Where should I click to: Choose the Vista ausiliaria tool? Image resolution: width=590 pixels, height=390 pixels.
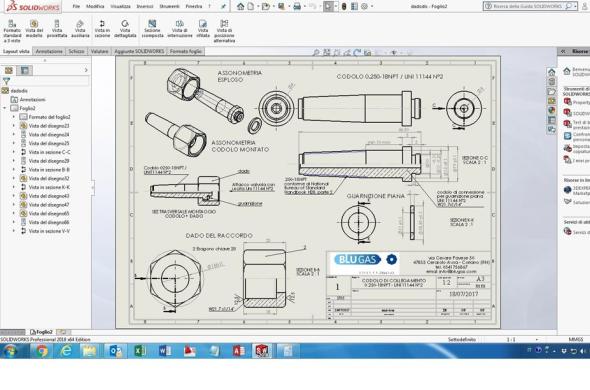[80, 29]
